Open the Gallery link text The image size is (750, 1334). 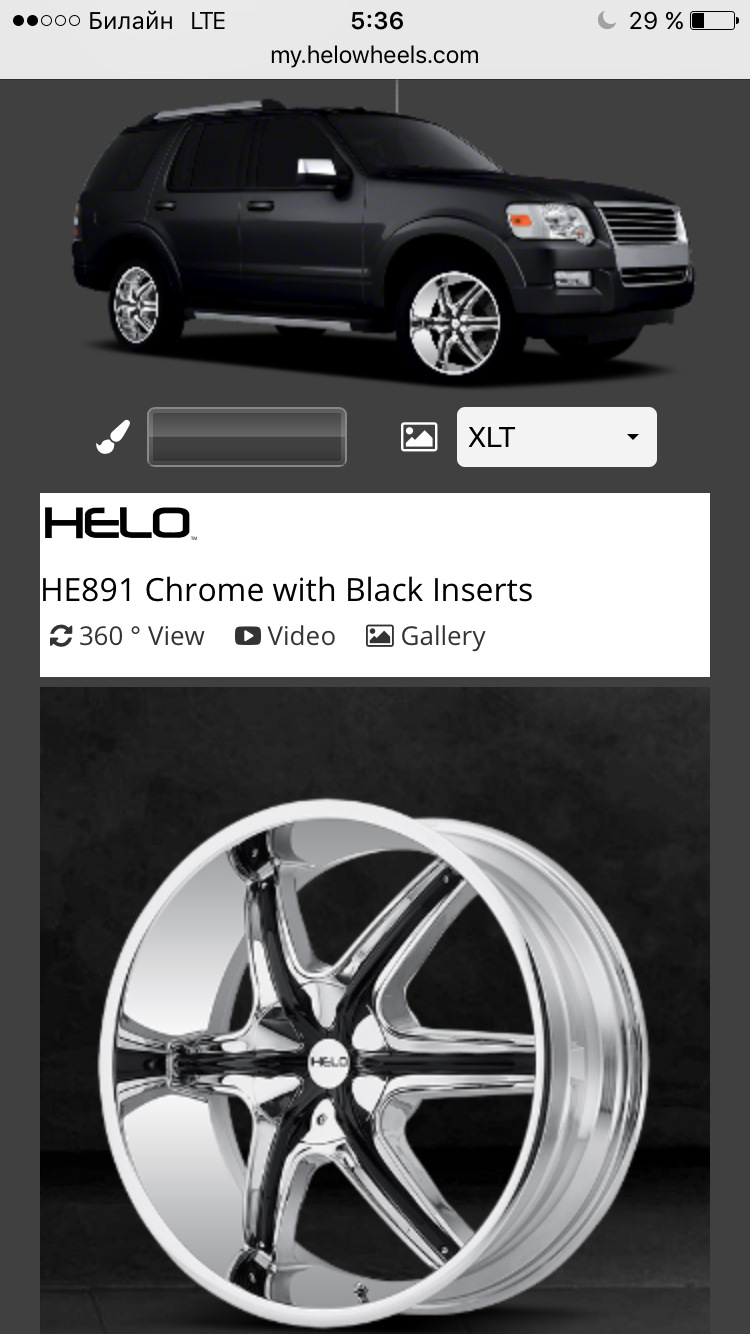pyautogui.click(x=443, y=636)
